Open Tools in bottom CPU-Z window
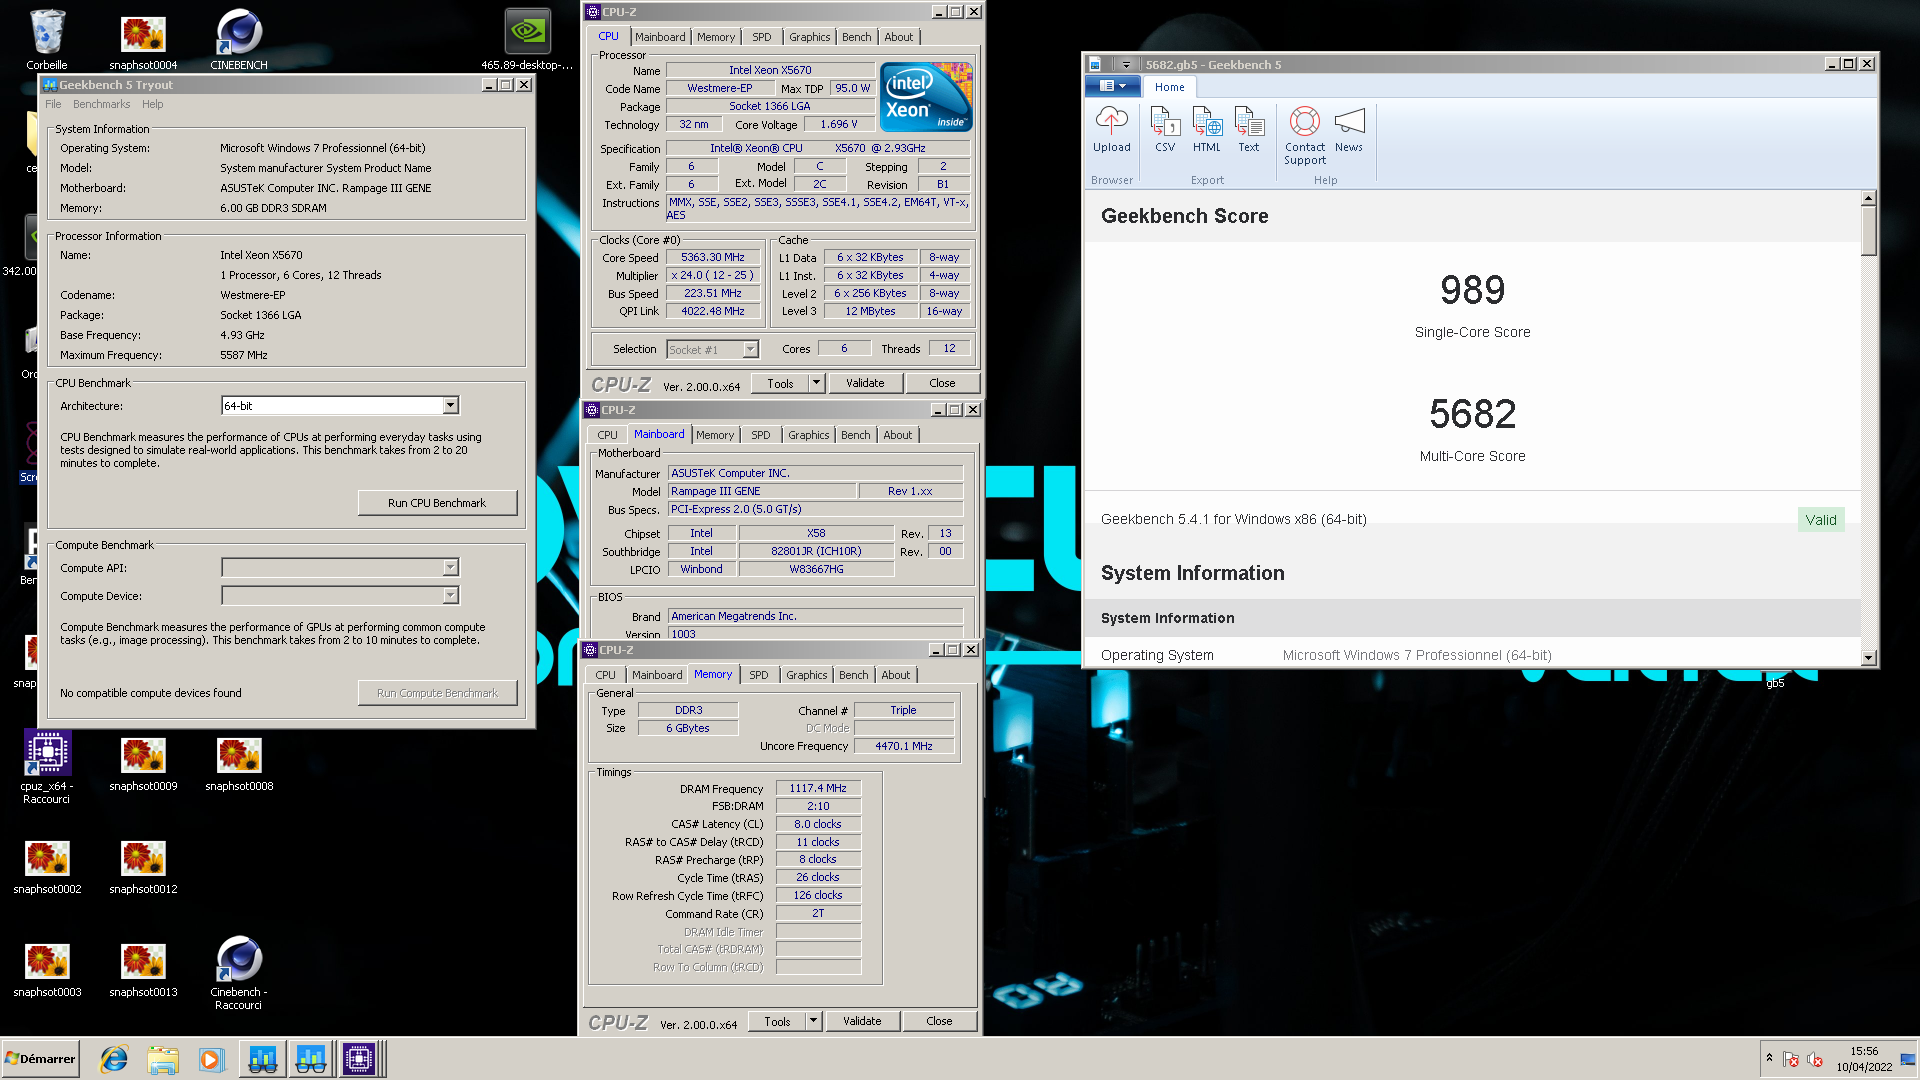Image resolution: width=1920 pixels, height=1080 pixels. [777, 1021]
